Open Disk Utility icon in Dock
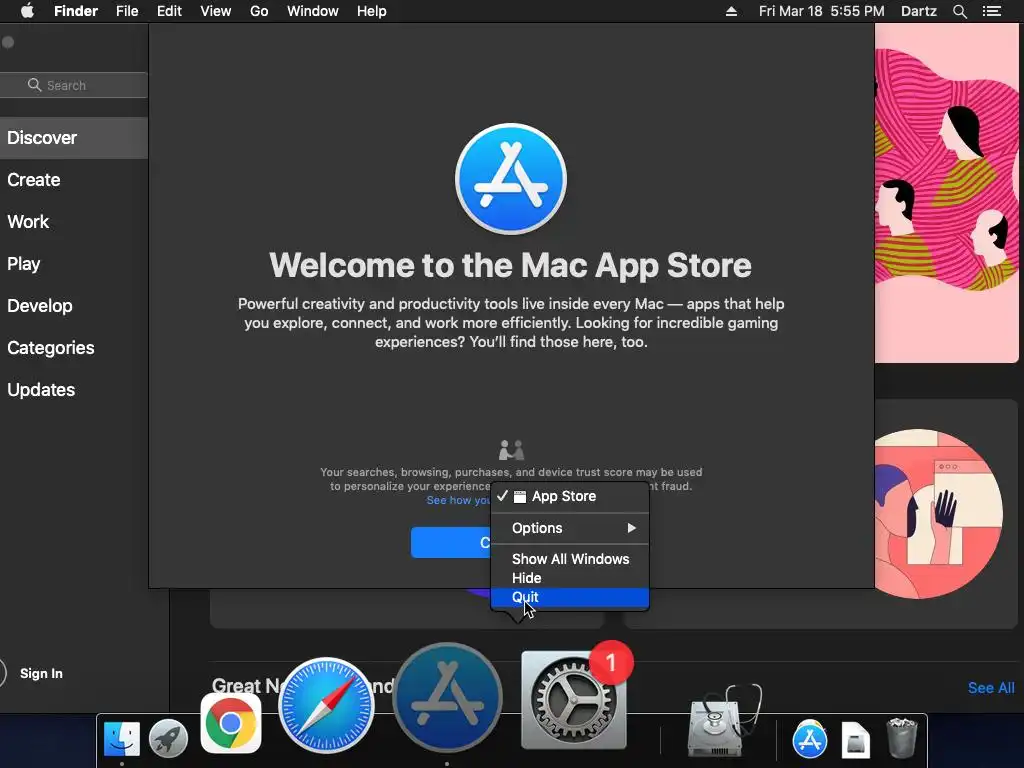Image resolution: width=1024 pixels, height=768 pixels. coord(722,720)
